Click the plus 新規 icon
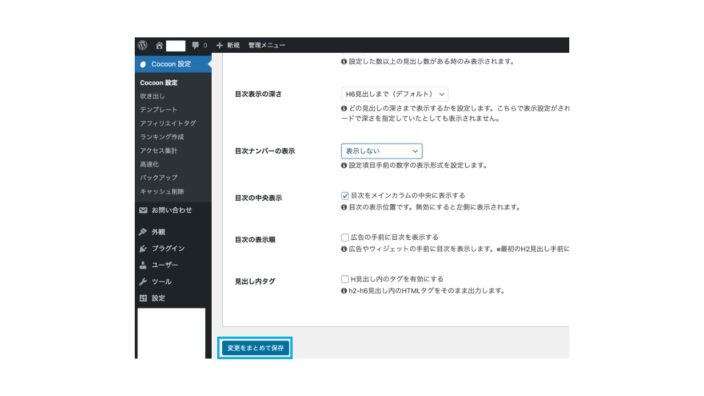Screen dimensions: 704x396 (x=220, y=45)
